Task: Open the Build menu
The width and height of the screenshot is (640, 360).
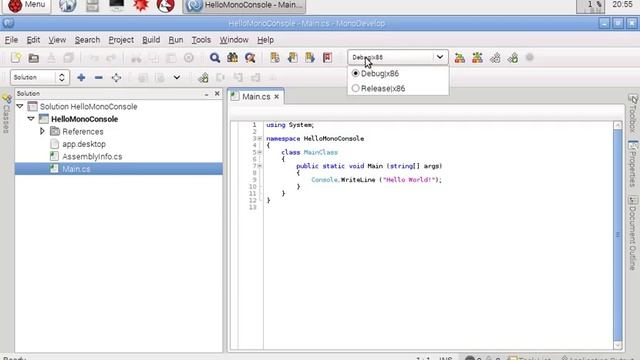Action: click(151, 40)
